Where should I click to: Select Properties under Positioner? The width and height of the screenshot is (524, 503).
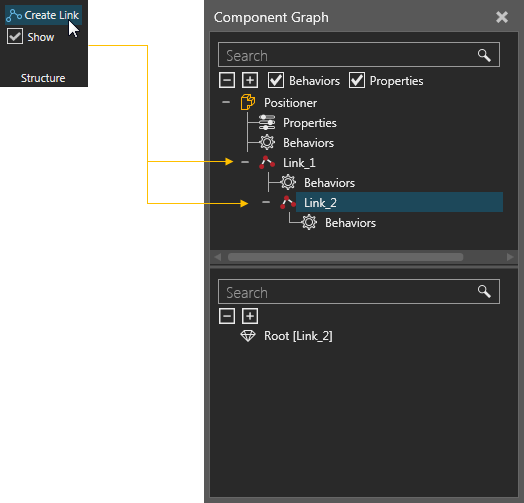309,123
